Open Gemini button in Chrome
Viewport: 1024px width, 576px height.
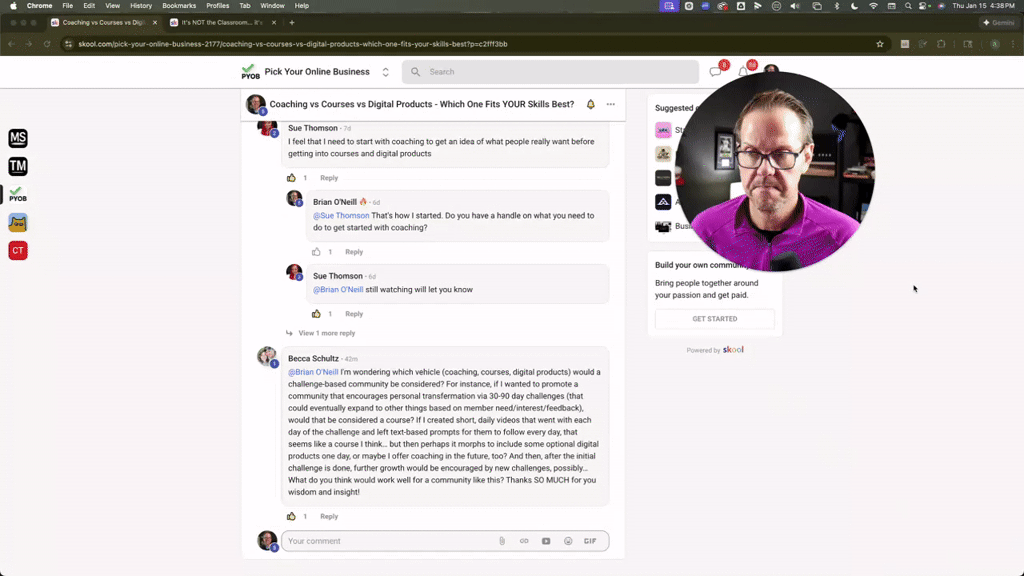point(999,22)
